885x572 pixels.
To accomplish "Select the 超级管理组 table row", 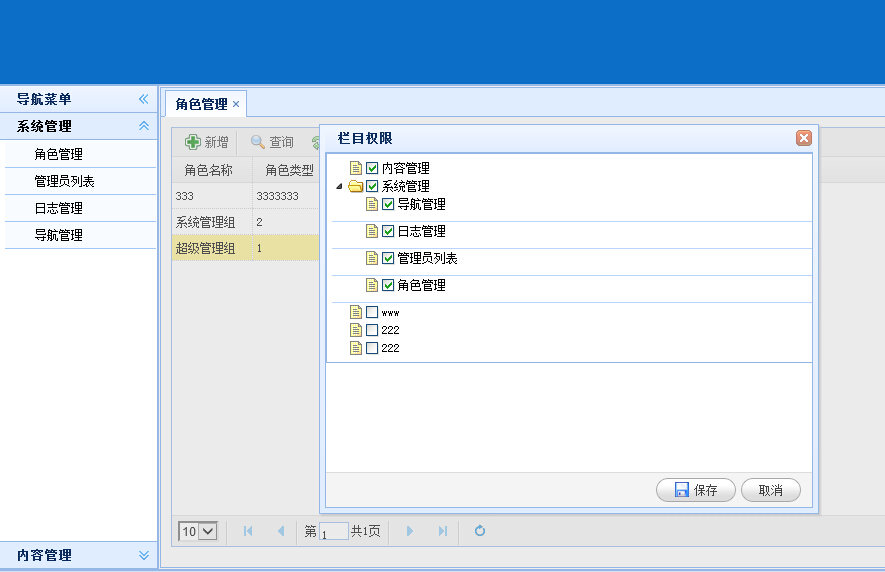I will pos(246,248).
